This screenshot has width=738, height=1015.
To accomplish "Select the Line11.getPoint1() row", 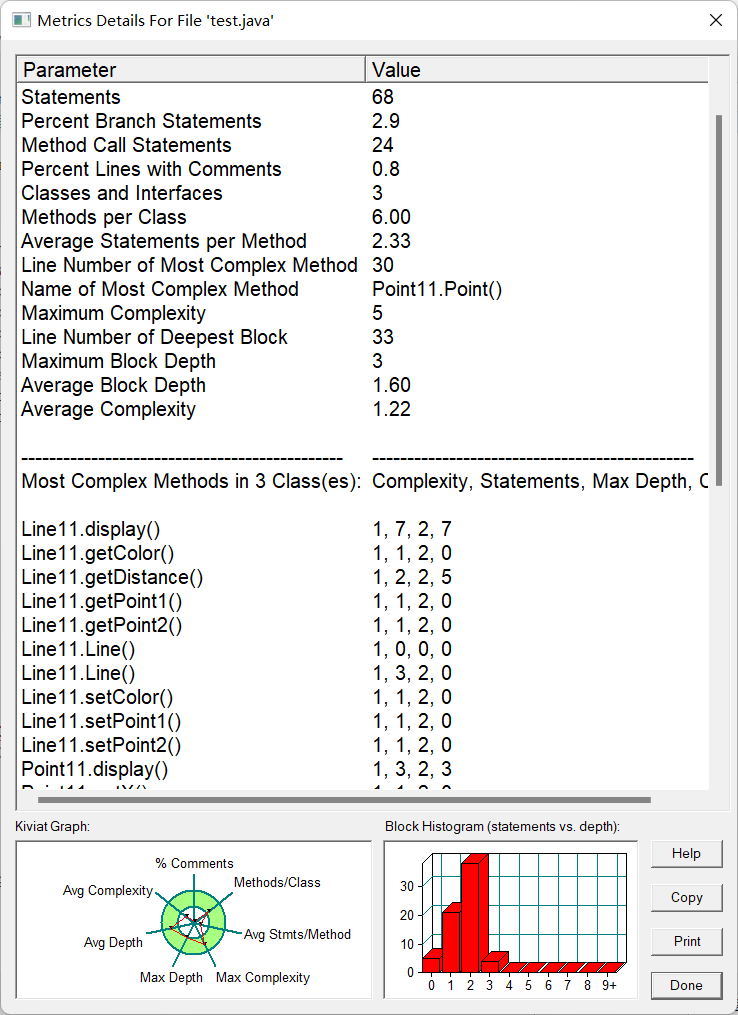I will [363, 601].
